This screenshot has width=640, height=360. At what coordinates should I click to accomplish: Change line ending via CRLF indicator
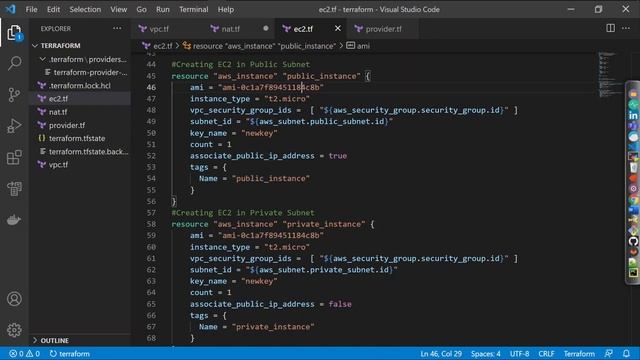[546, 353]
